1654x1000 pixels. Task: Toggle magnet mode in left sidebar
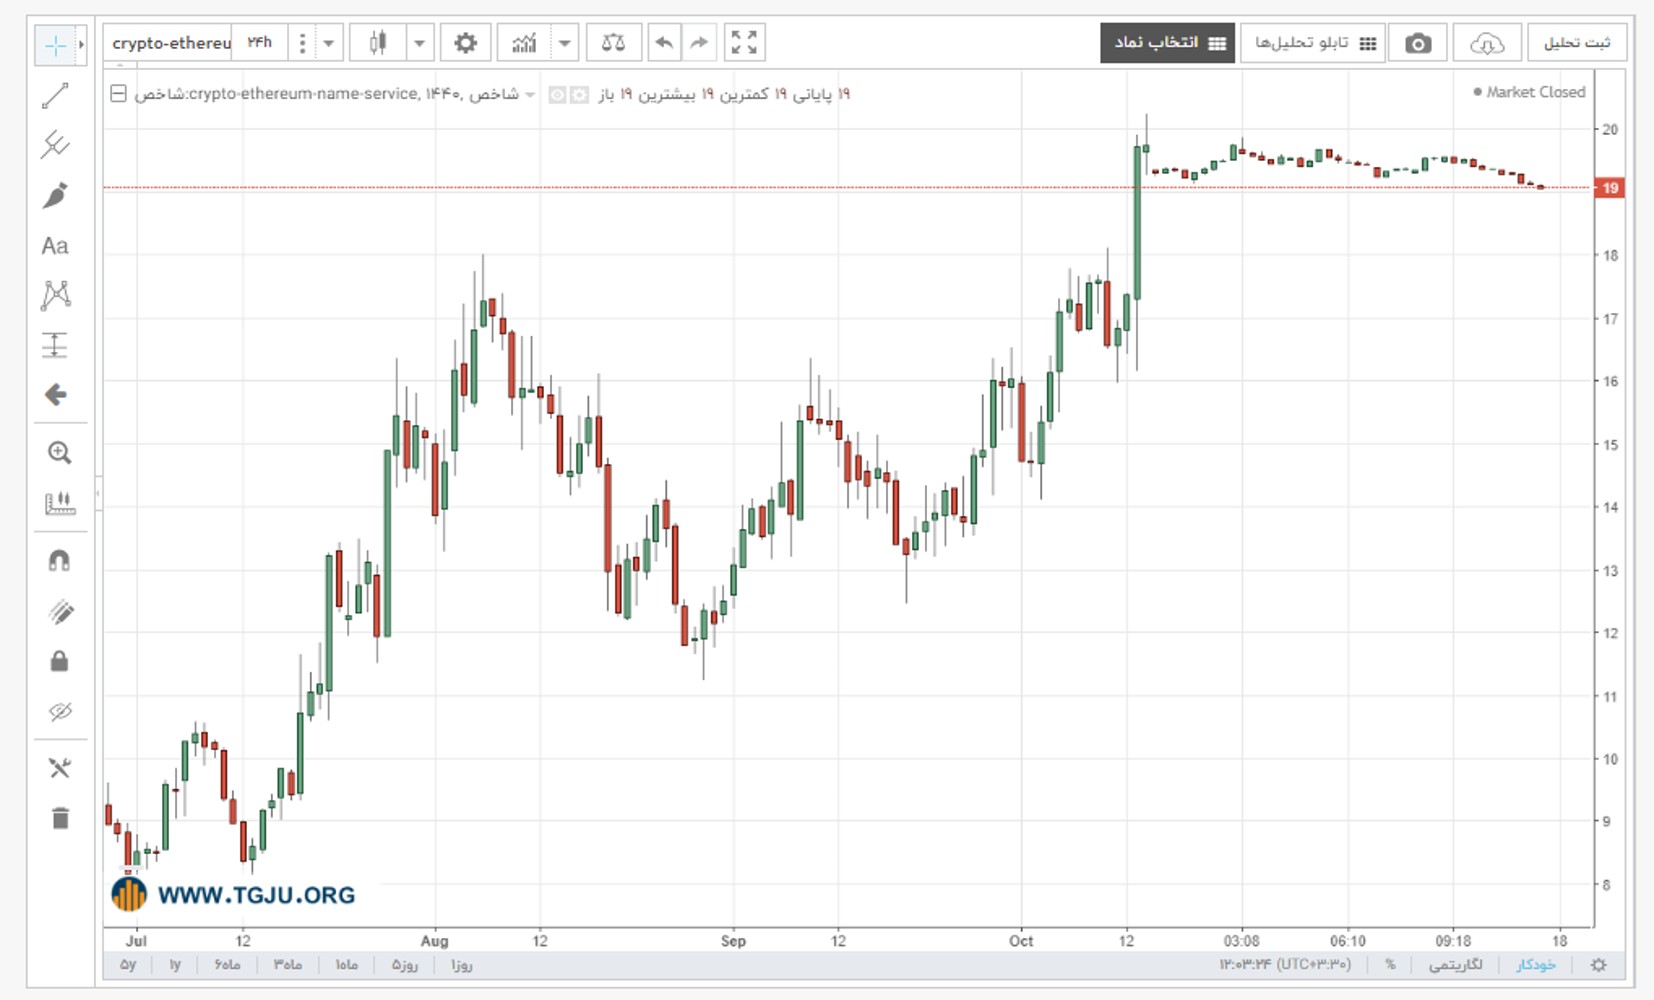click(59, 560)
